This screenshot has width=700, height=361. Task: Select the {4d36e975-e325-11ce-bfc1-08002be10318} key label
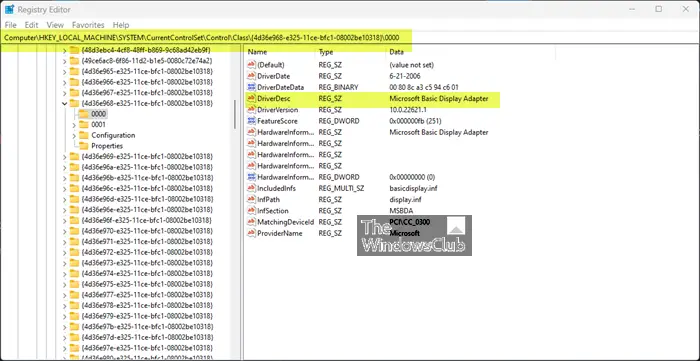(147, 284)
